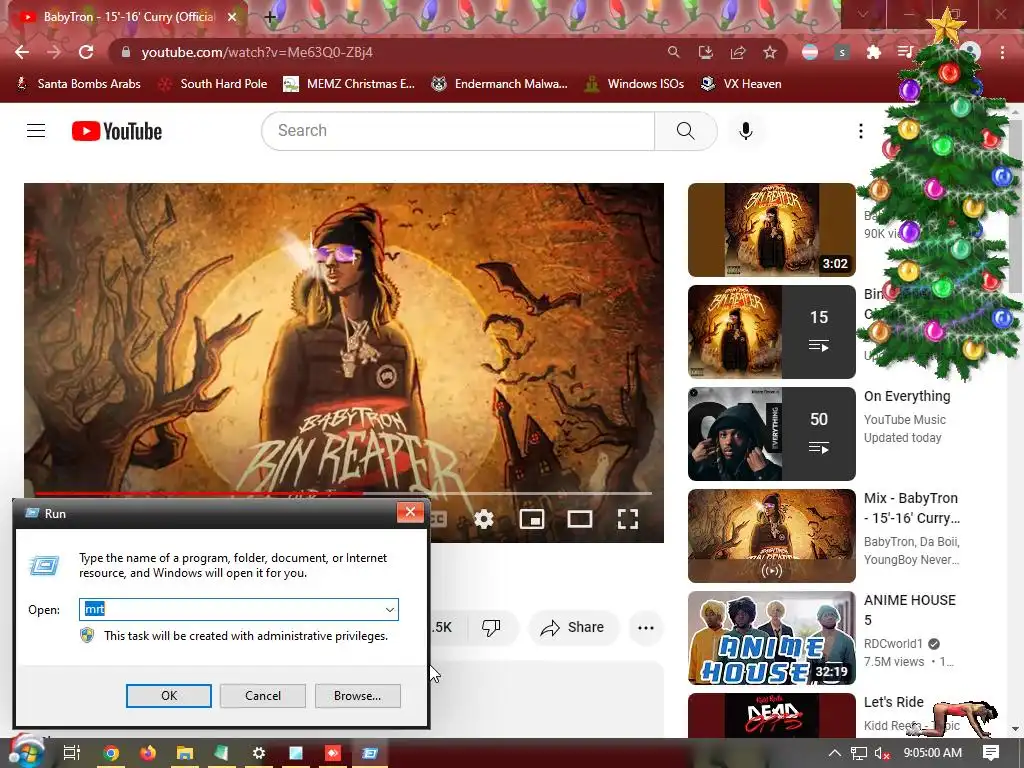
Task: Open the 15-video Bin Reaper playlist thumbnail
Action: 771,332
